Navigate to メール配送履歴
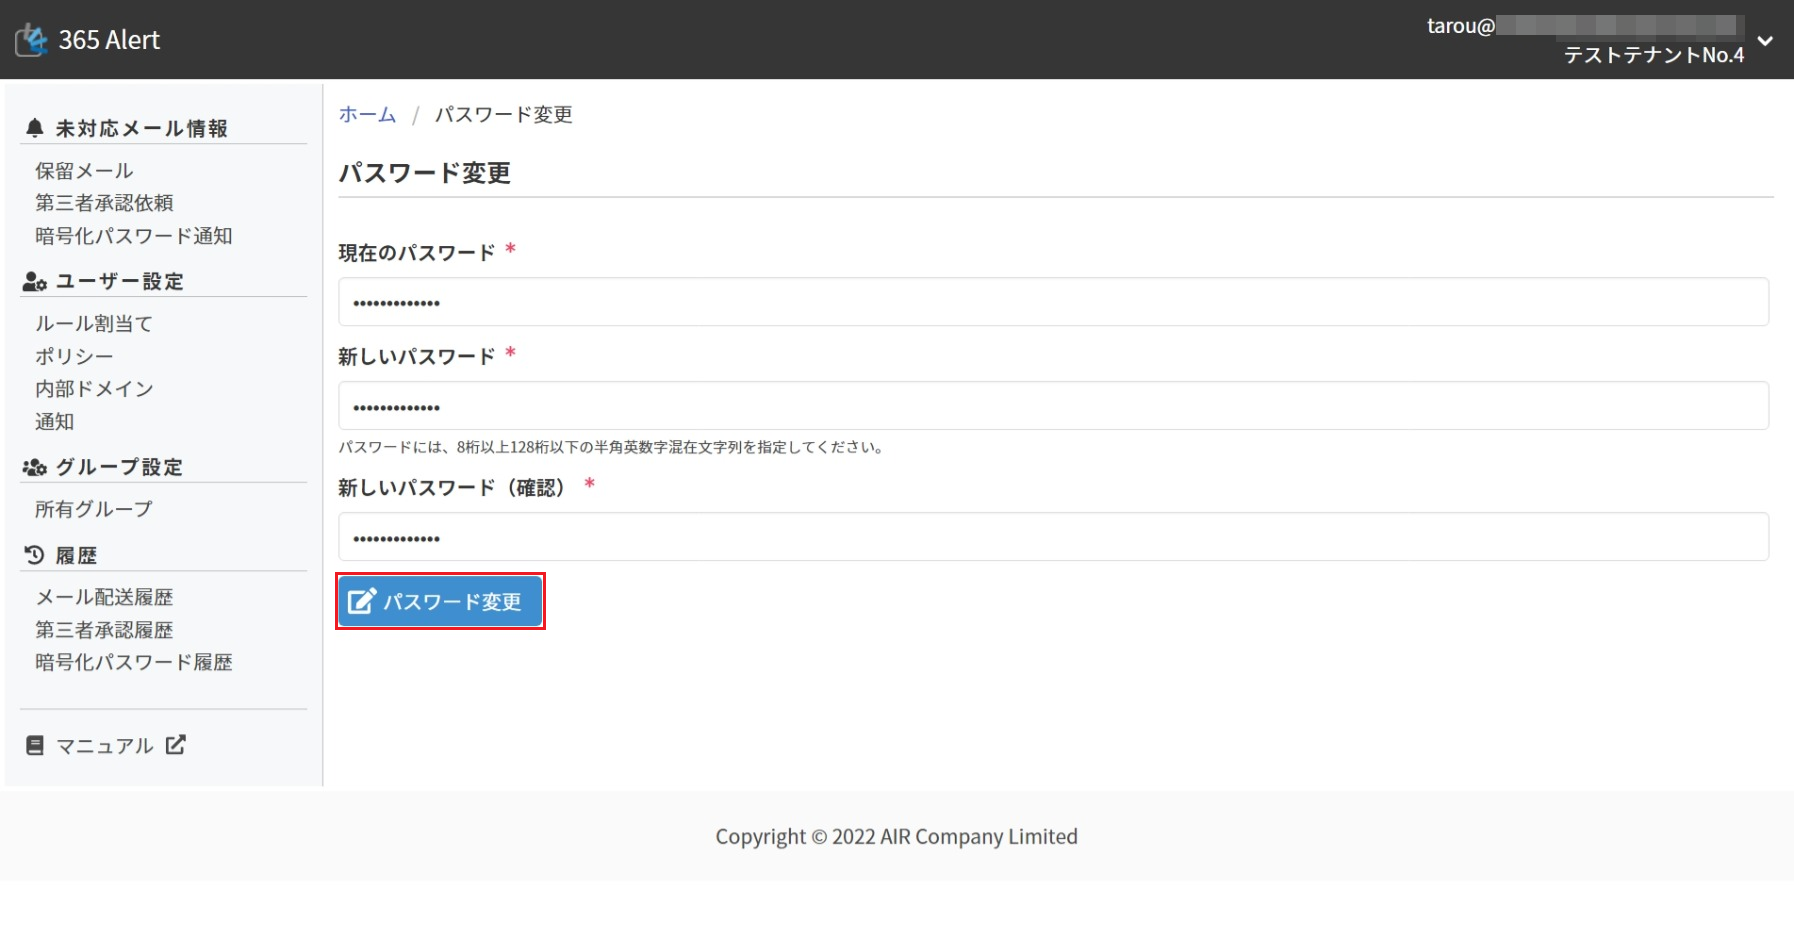 (104, 598)
